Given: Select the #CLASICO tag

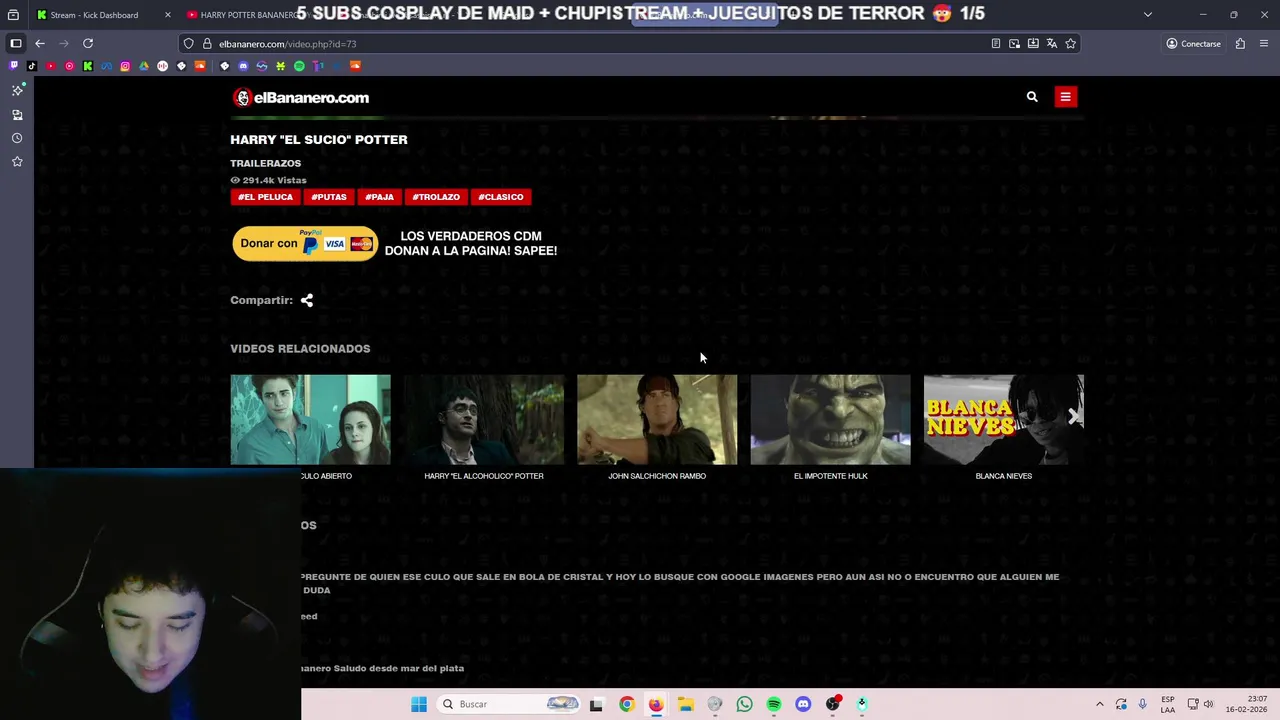Looking at the screenshot, I should pos(501,197).
